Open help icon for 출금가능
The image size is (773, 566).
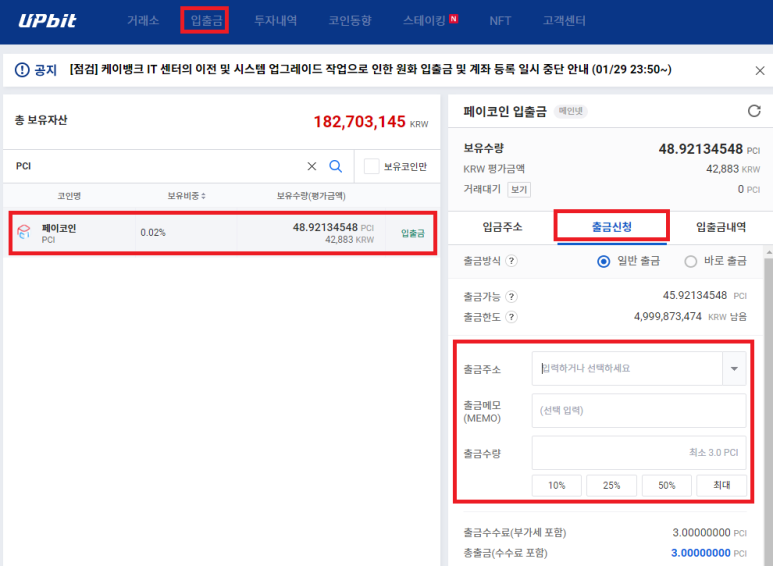[x=512, y=296]
